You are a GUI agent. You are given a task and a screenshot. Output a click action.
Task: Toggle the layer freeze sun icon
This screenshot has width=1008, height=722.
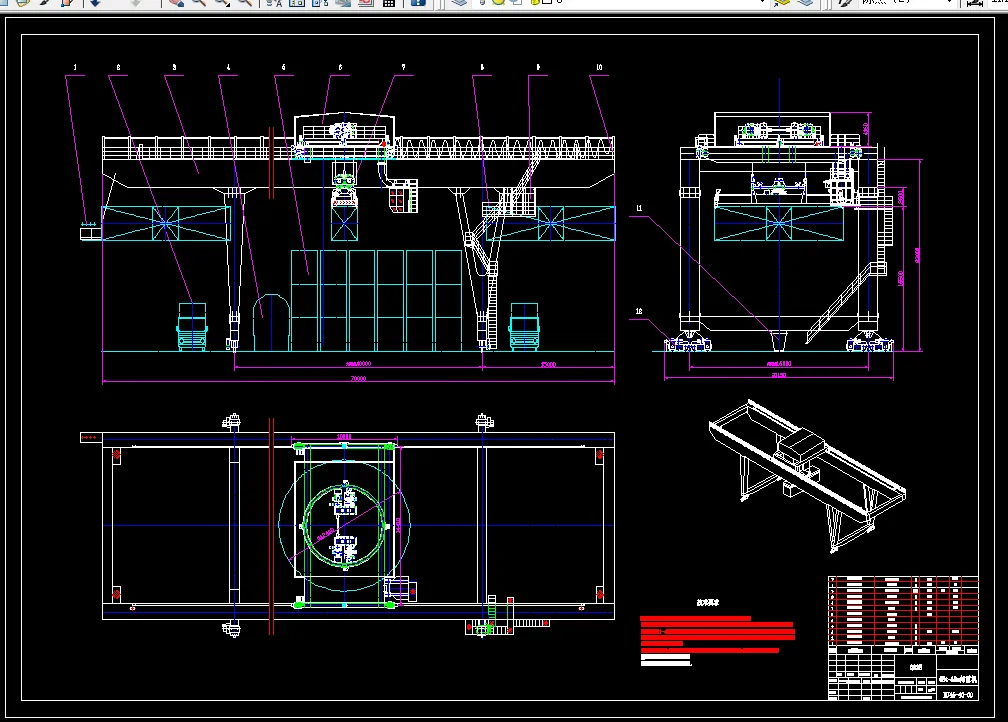point(498,2)
